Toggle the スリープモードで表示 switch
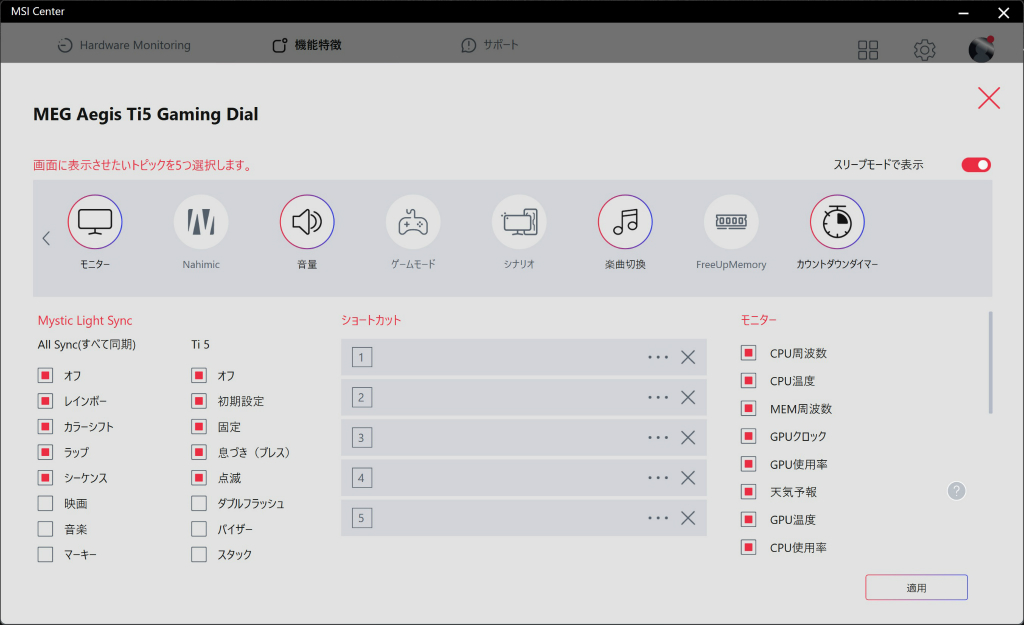1024x625 pixels. [976, 165]
